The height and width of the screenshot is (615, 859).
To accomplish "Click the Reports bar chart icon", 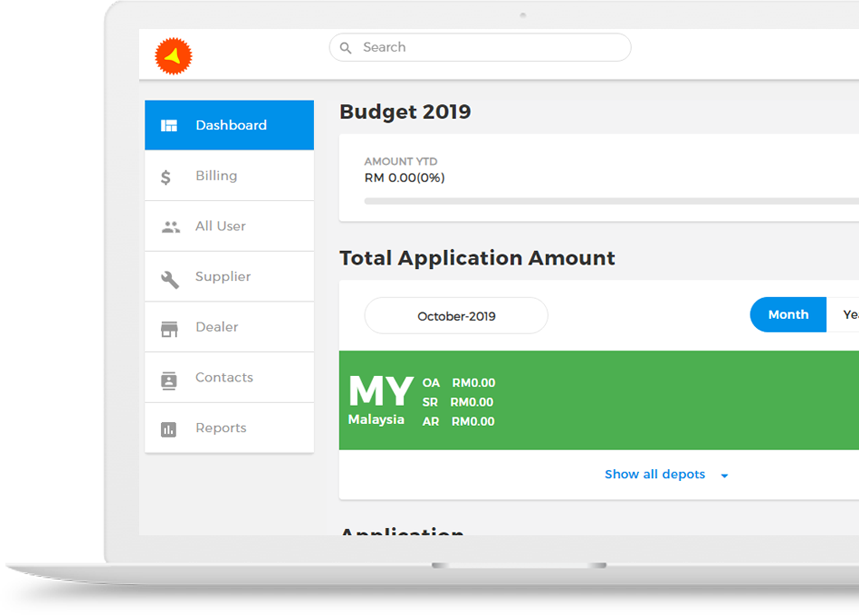I will pyautogui.click(x=169, y=429).
